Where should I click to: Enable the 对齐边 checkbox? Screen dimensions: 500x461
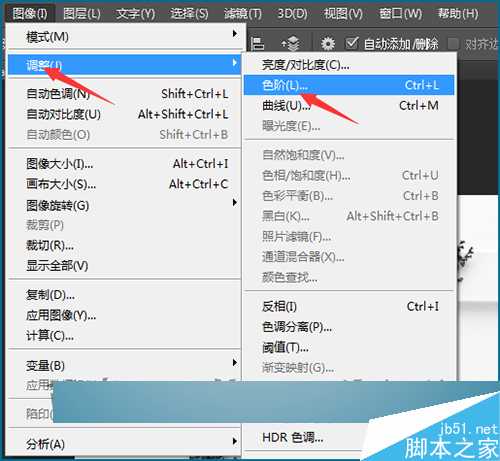[x=453, y=43]
